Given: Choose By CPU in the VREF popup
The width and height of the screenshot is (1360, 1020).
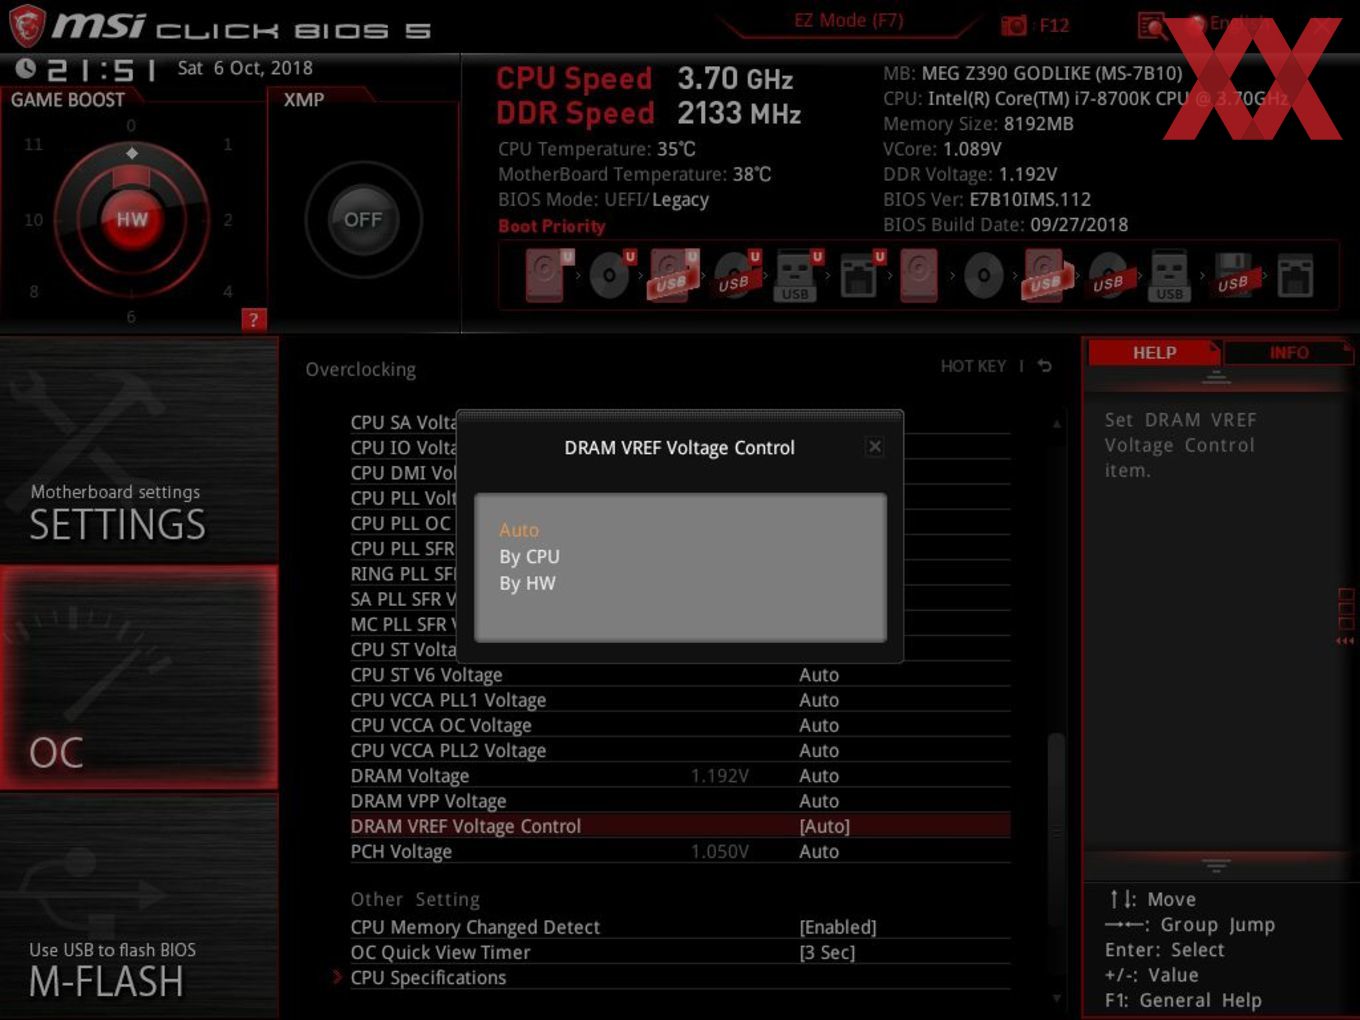Looking at the screenshot, I should [529, 557].
